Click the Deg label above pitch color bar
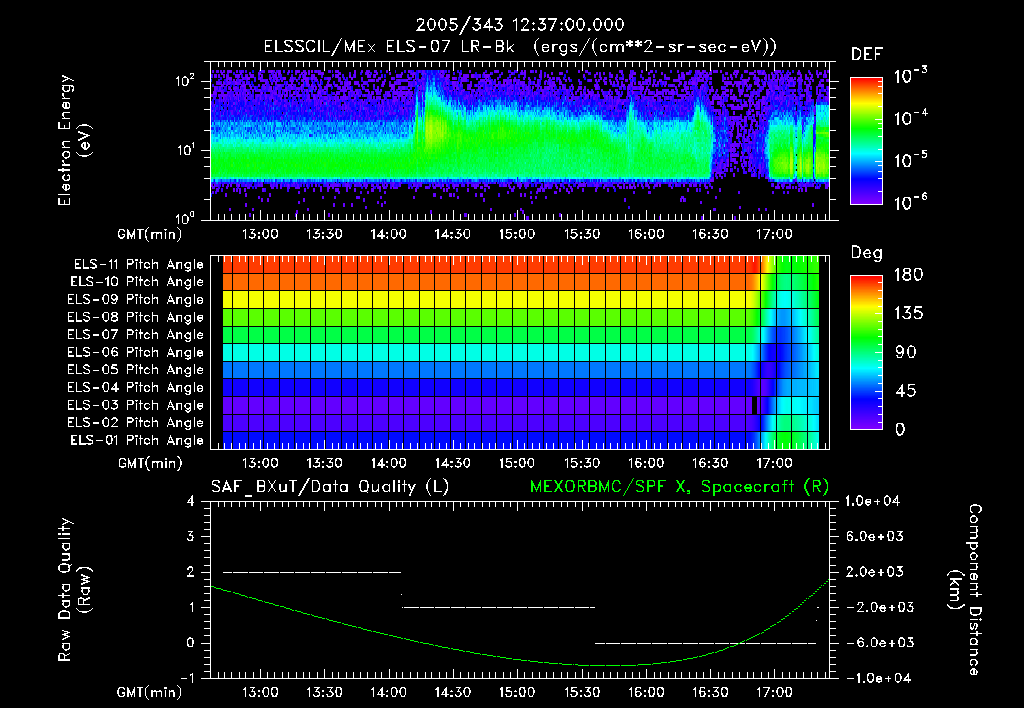 click(867, 253)
